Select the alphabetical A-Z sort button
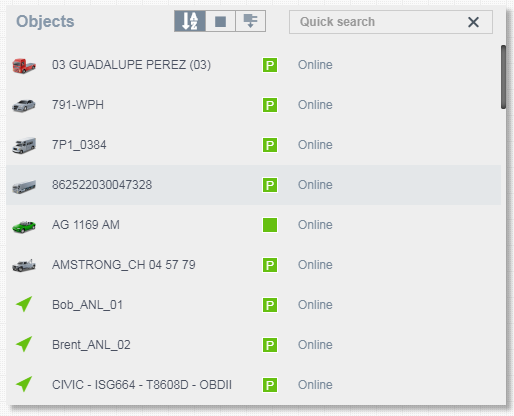The image size is (514, 416). (190, 21)
